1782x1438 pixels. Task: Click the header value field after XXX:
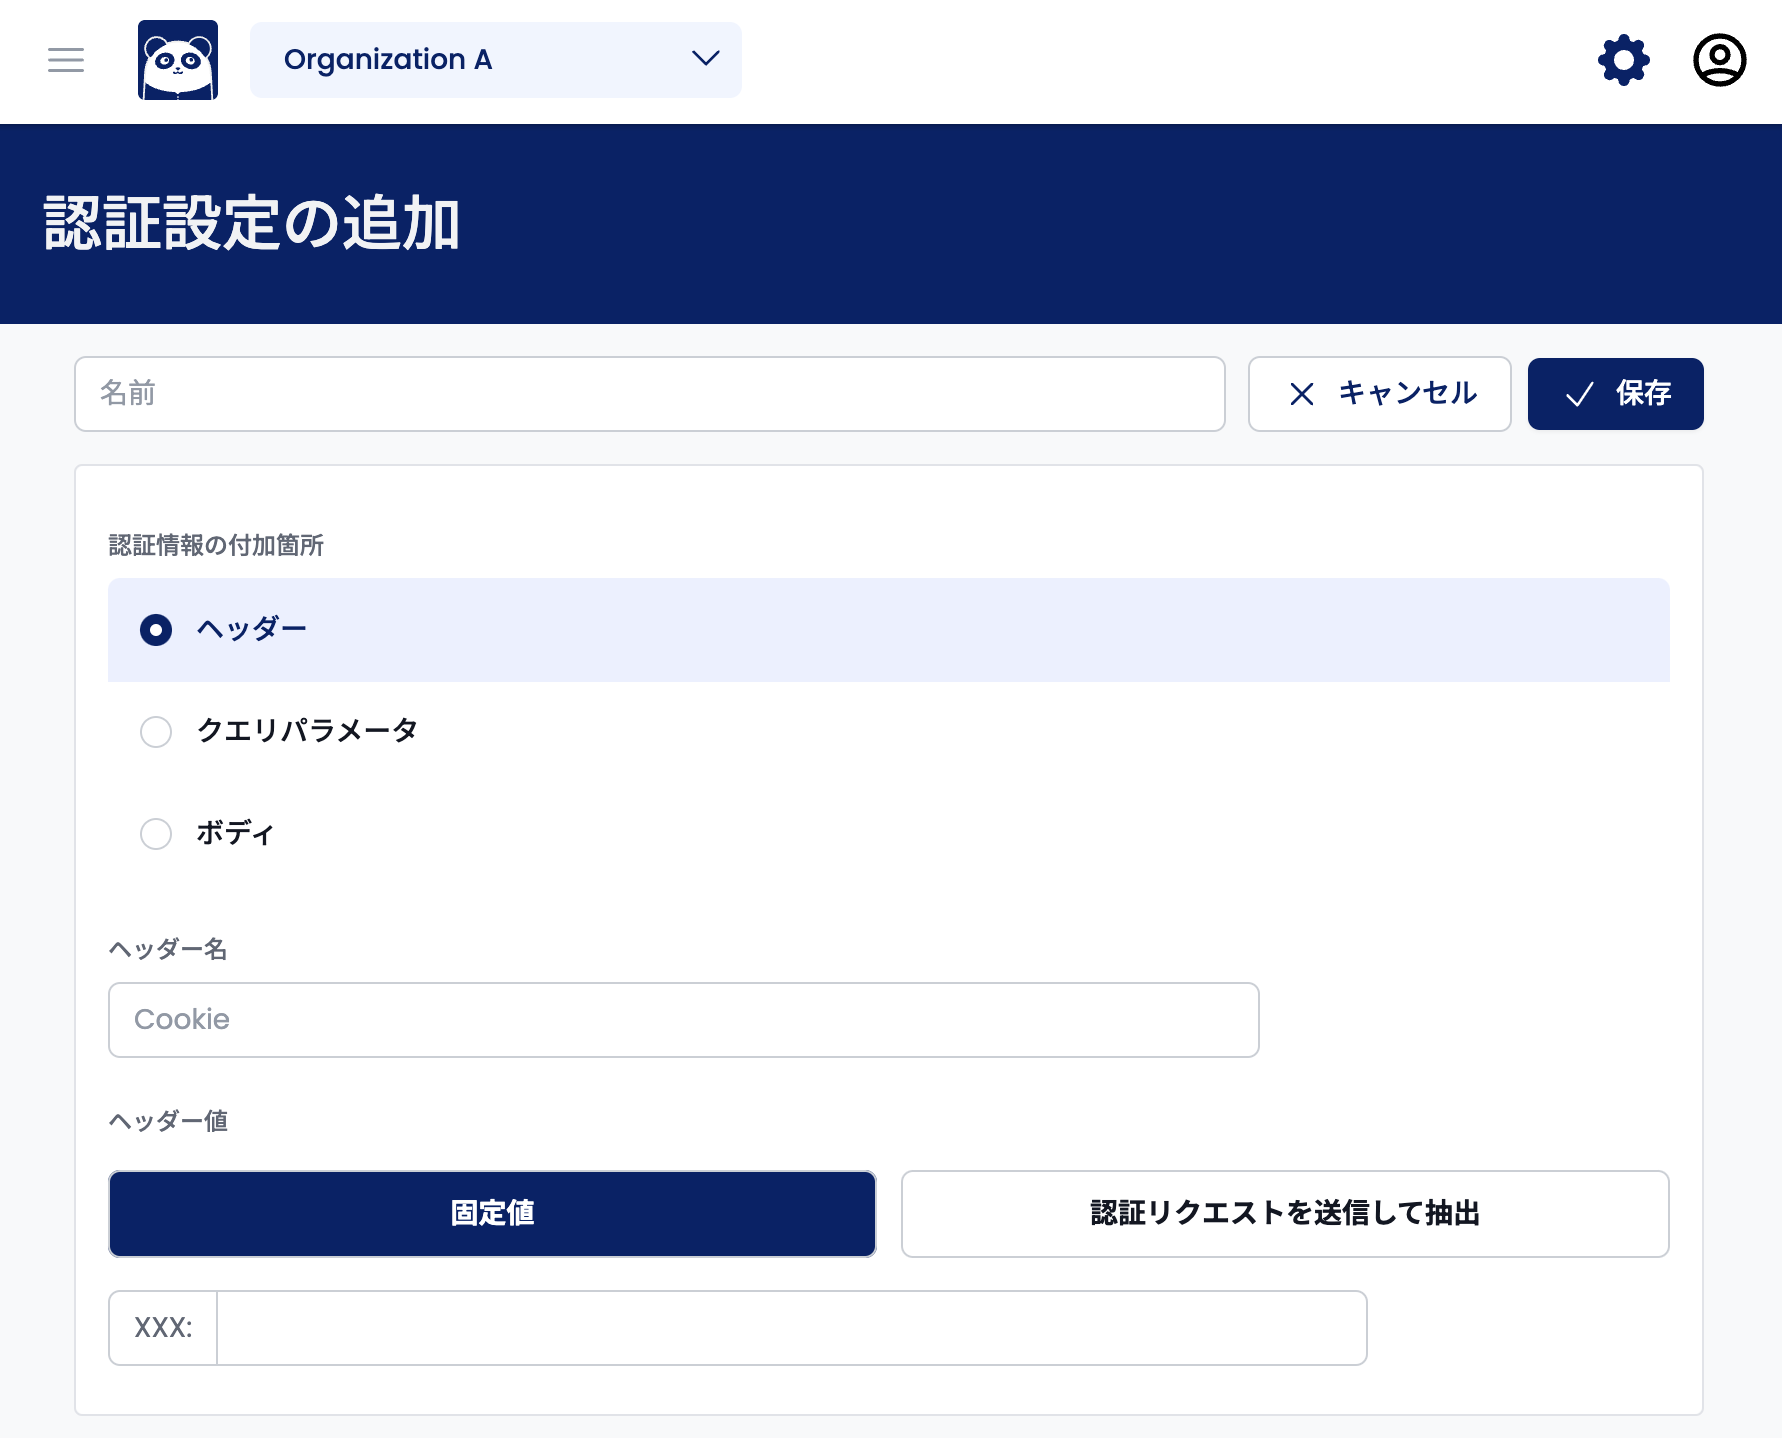pos(792,1328)
